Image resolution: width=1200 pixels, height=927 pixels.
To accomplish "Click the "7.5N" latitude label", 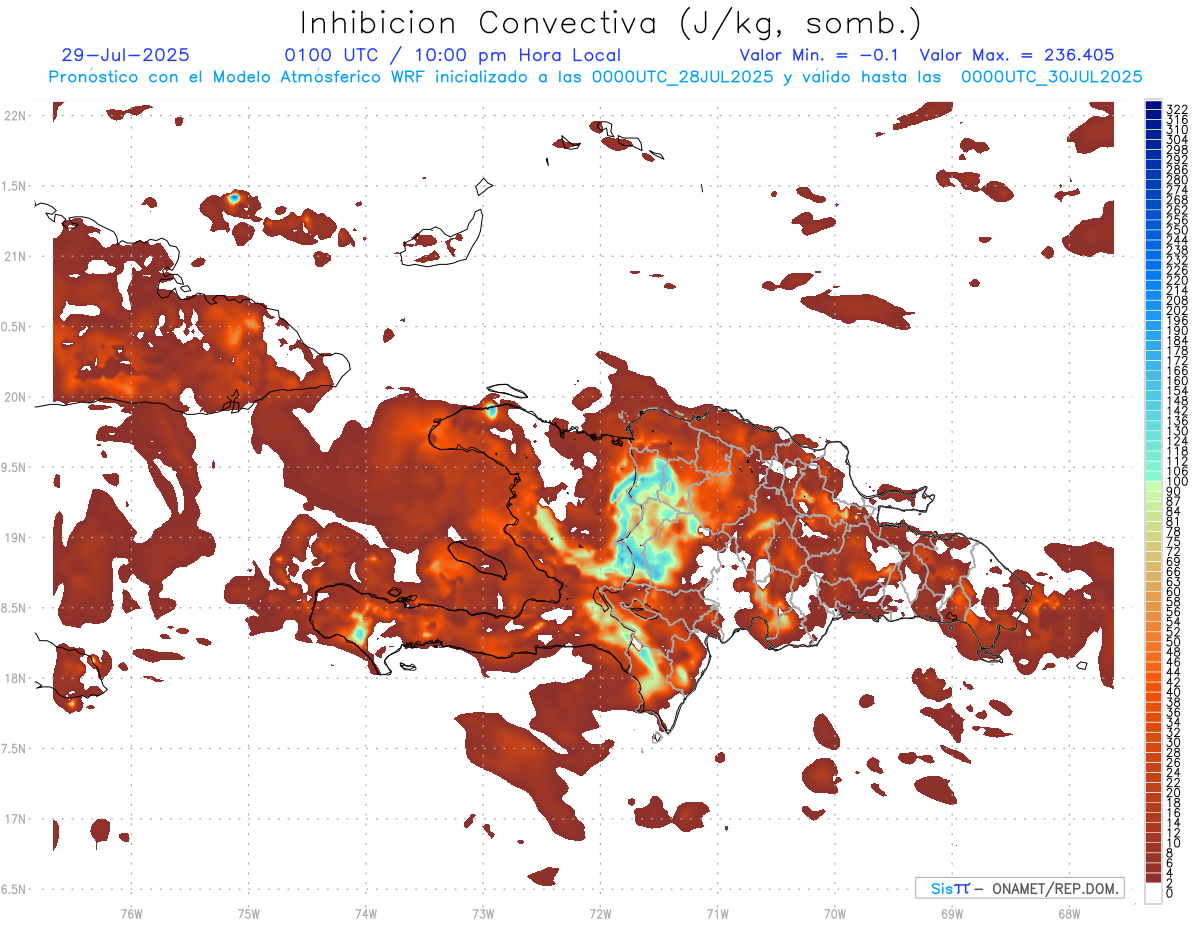I will [x=15, y=748].
